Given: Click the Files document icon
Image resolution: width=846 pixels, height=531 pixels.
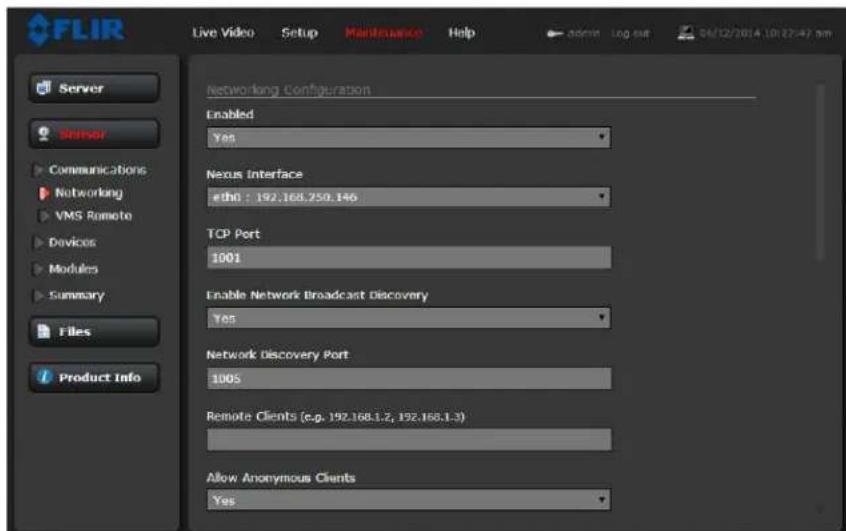Looking at the screenshot, I should pyautogui.click(x=44, y=331).
